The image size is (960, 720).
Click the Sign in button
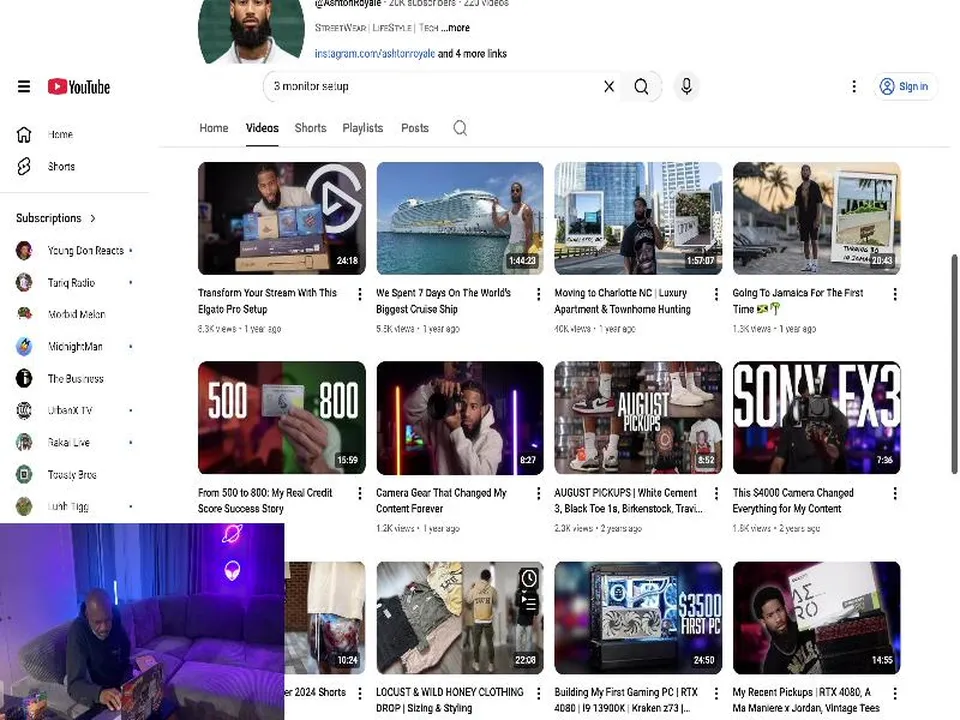coord(904,86)
